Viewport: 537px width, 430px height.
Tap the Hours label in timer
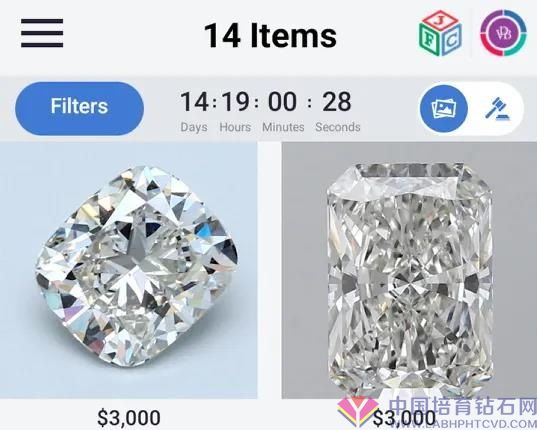coord(235,127)
